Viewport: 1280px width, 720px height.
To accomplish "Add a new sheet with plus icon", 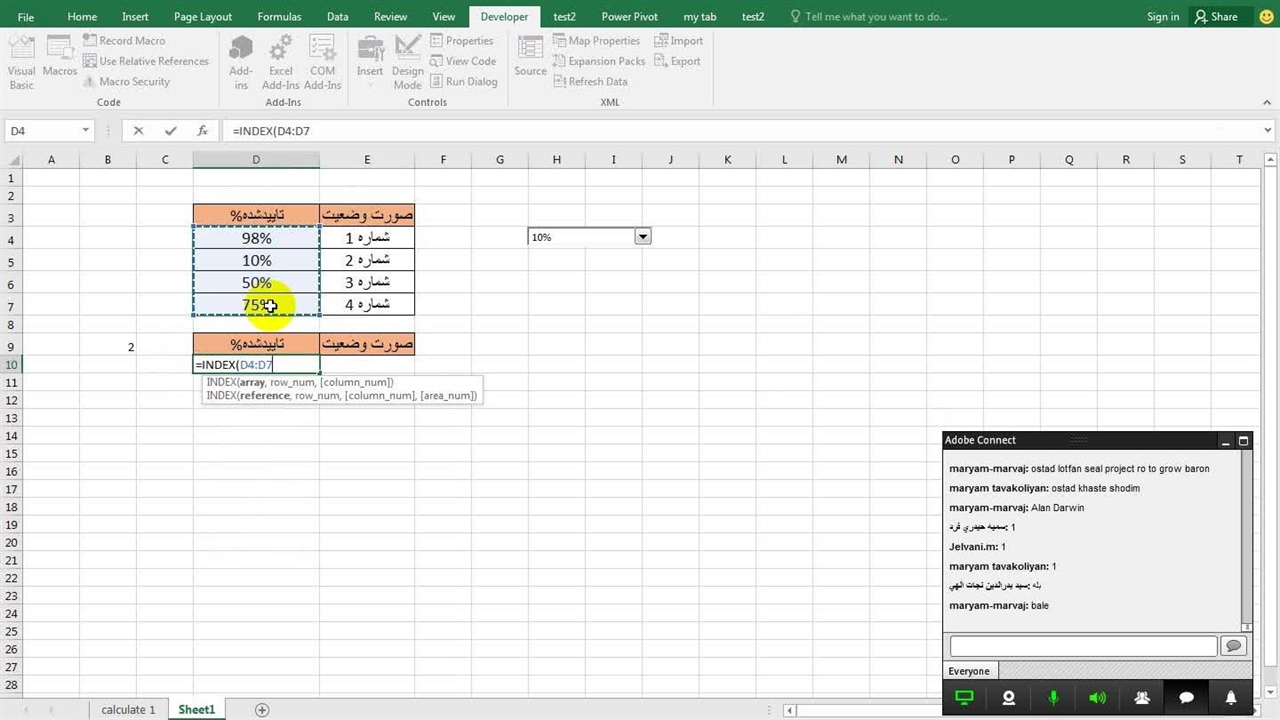I will (x=262, y=709).
